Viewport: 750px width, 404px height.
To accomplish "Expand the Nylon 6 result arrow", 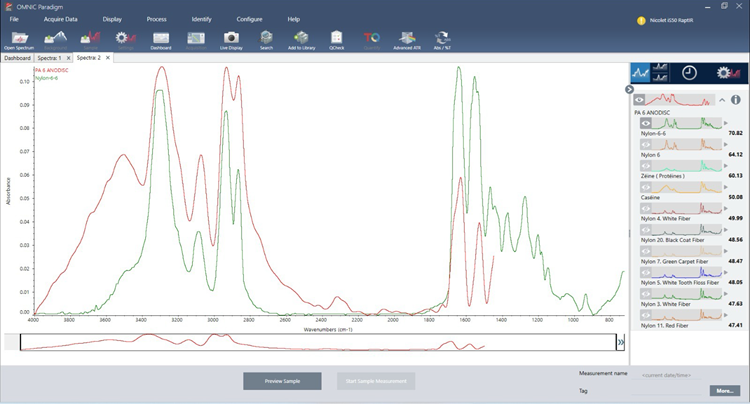I will 726,144.
